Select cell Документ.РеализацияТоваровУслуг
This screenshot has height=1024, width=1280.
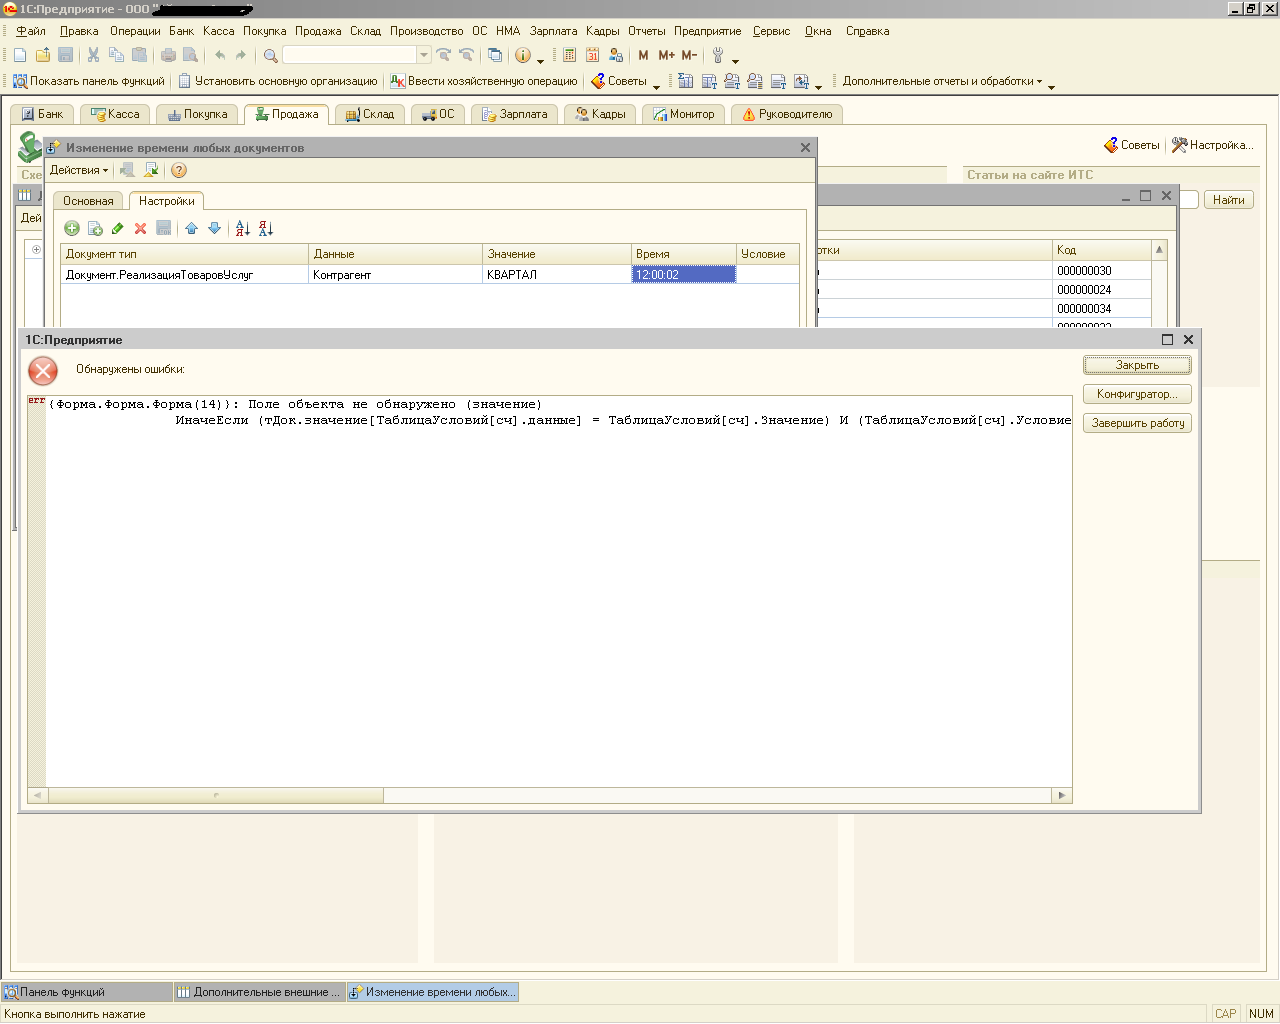point(185,275)
